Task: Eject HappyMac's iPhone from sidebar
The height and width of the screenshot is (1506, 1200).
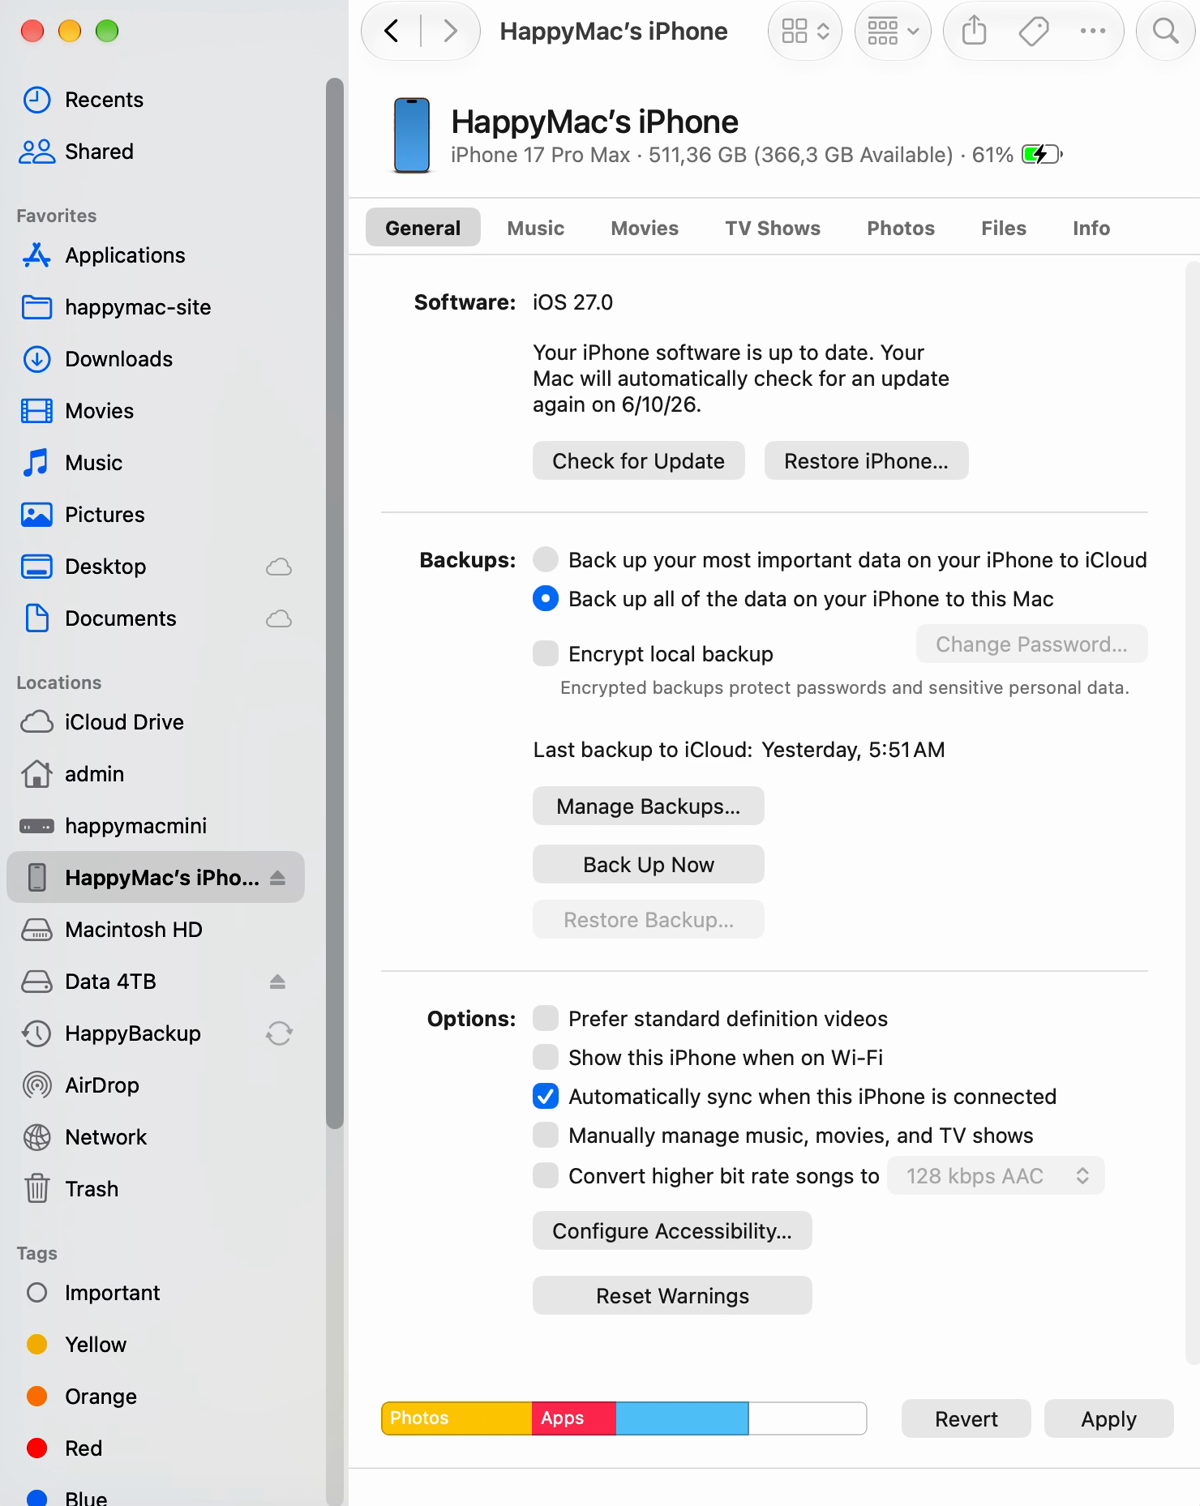Action: 278,878
